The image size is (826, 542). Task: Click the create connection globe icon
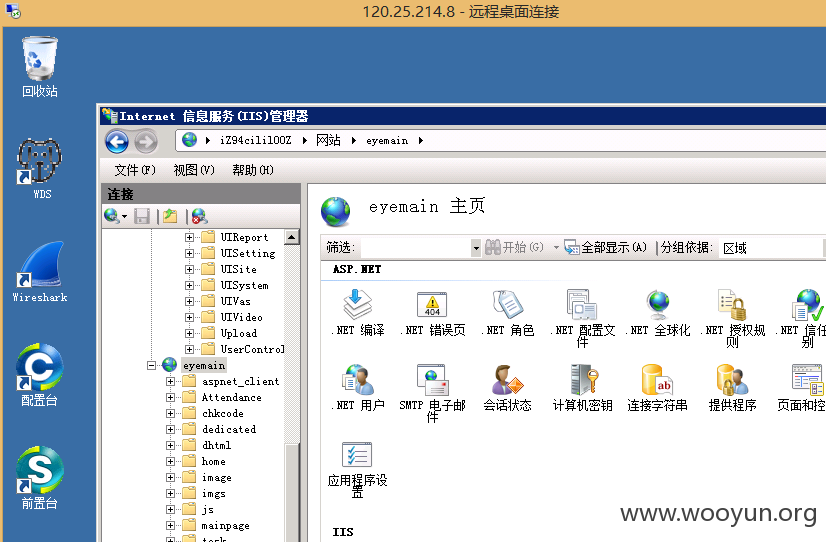pos(112,216)
